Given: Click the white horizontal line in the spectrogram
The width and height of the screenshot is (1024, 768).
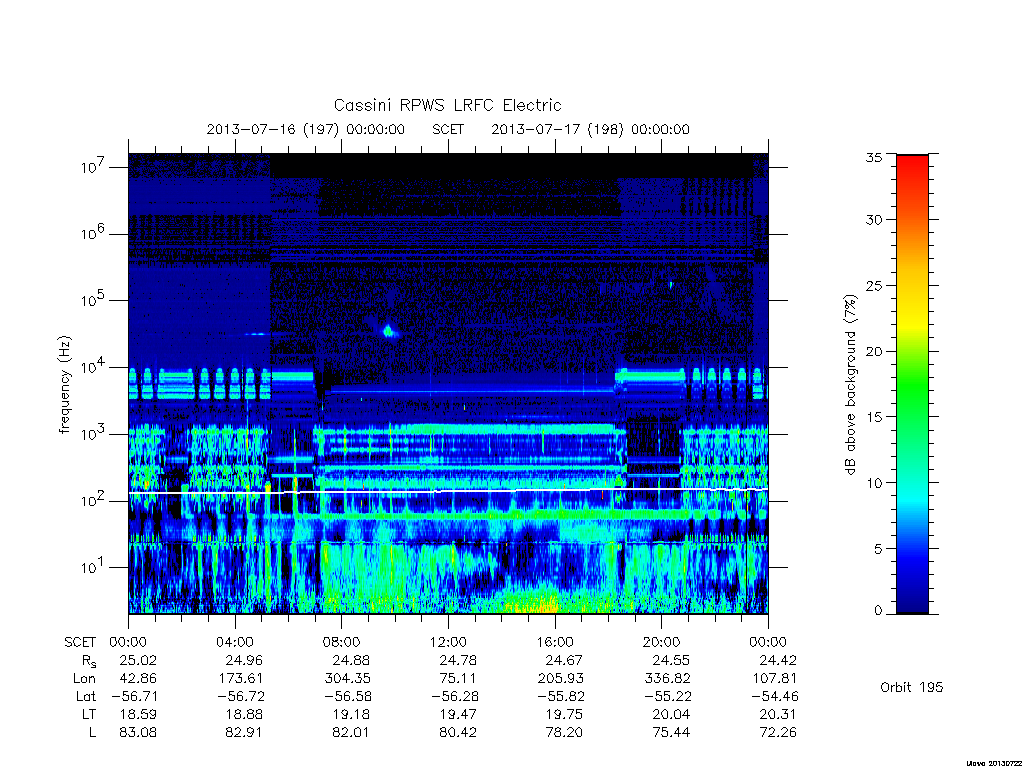Looking at the screenshot, I should coord(448,491).
